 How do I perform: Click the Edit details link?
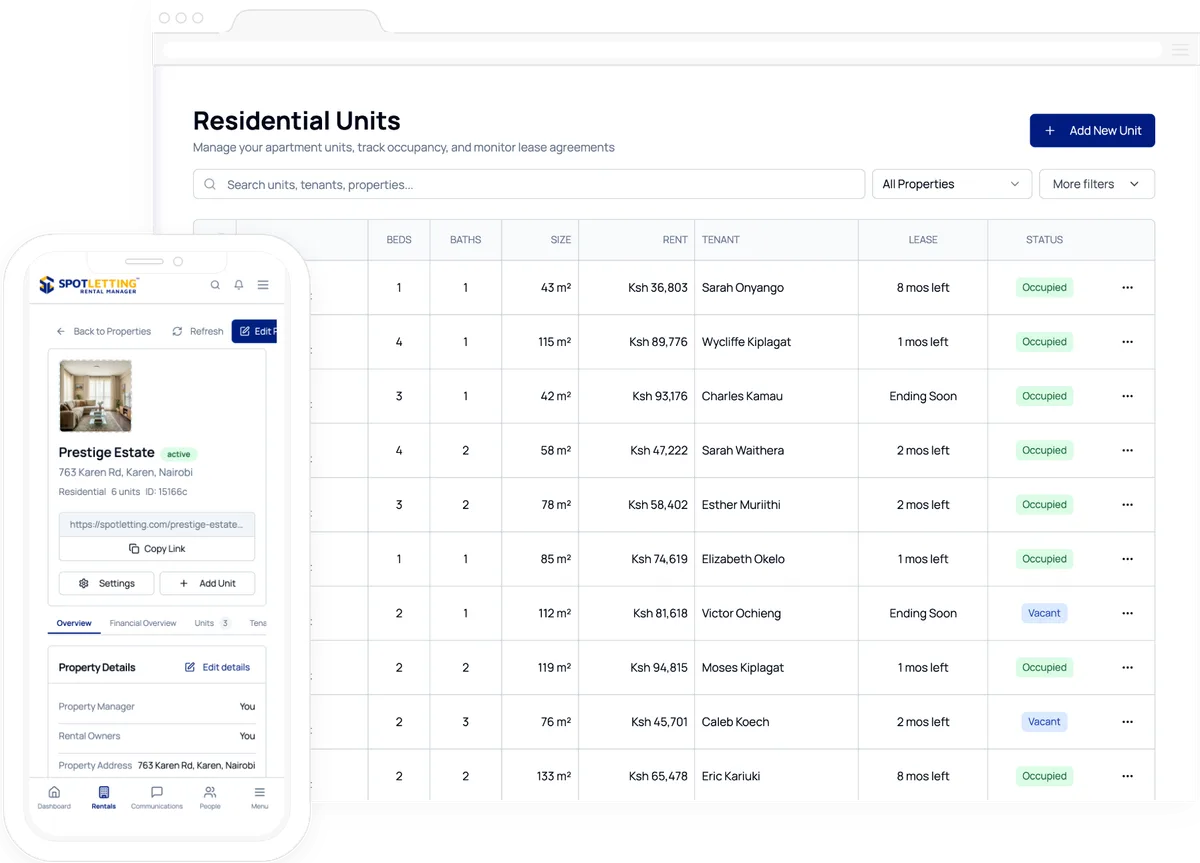(x=218, y=667)
